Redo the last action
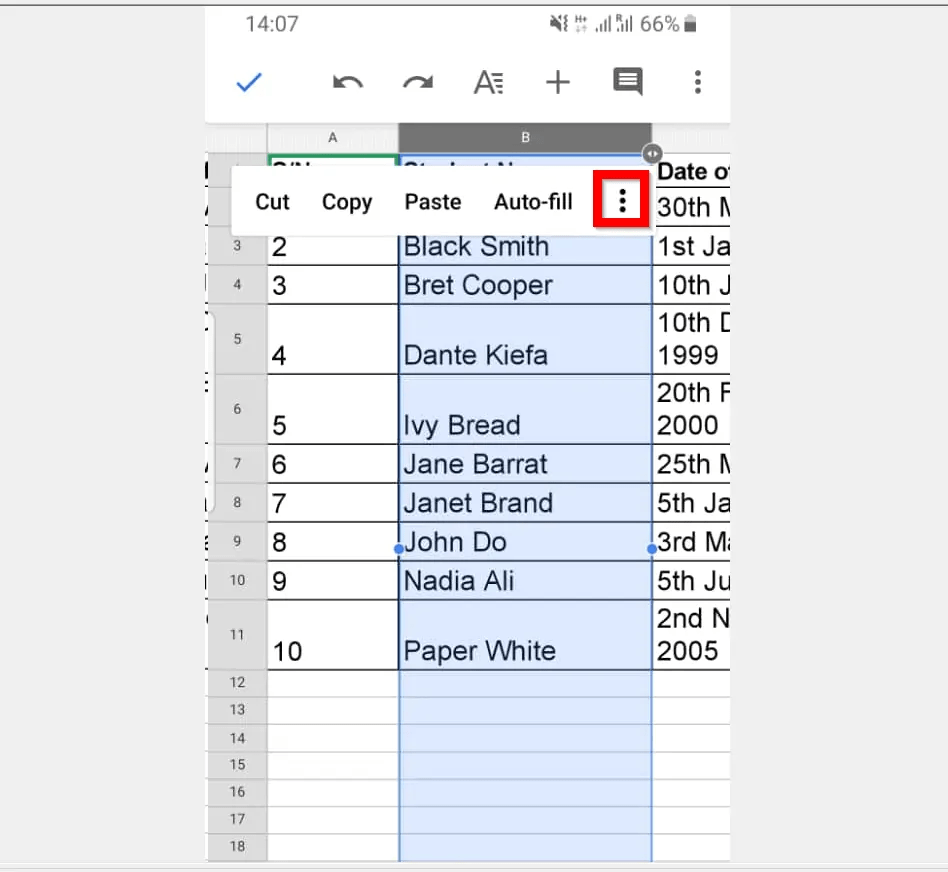The width and height of the screenshot is (948, 872). click(x=417, y=83)
